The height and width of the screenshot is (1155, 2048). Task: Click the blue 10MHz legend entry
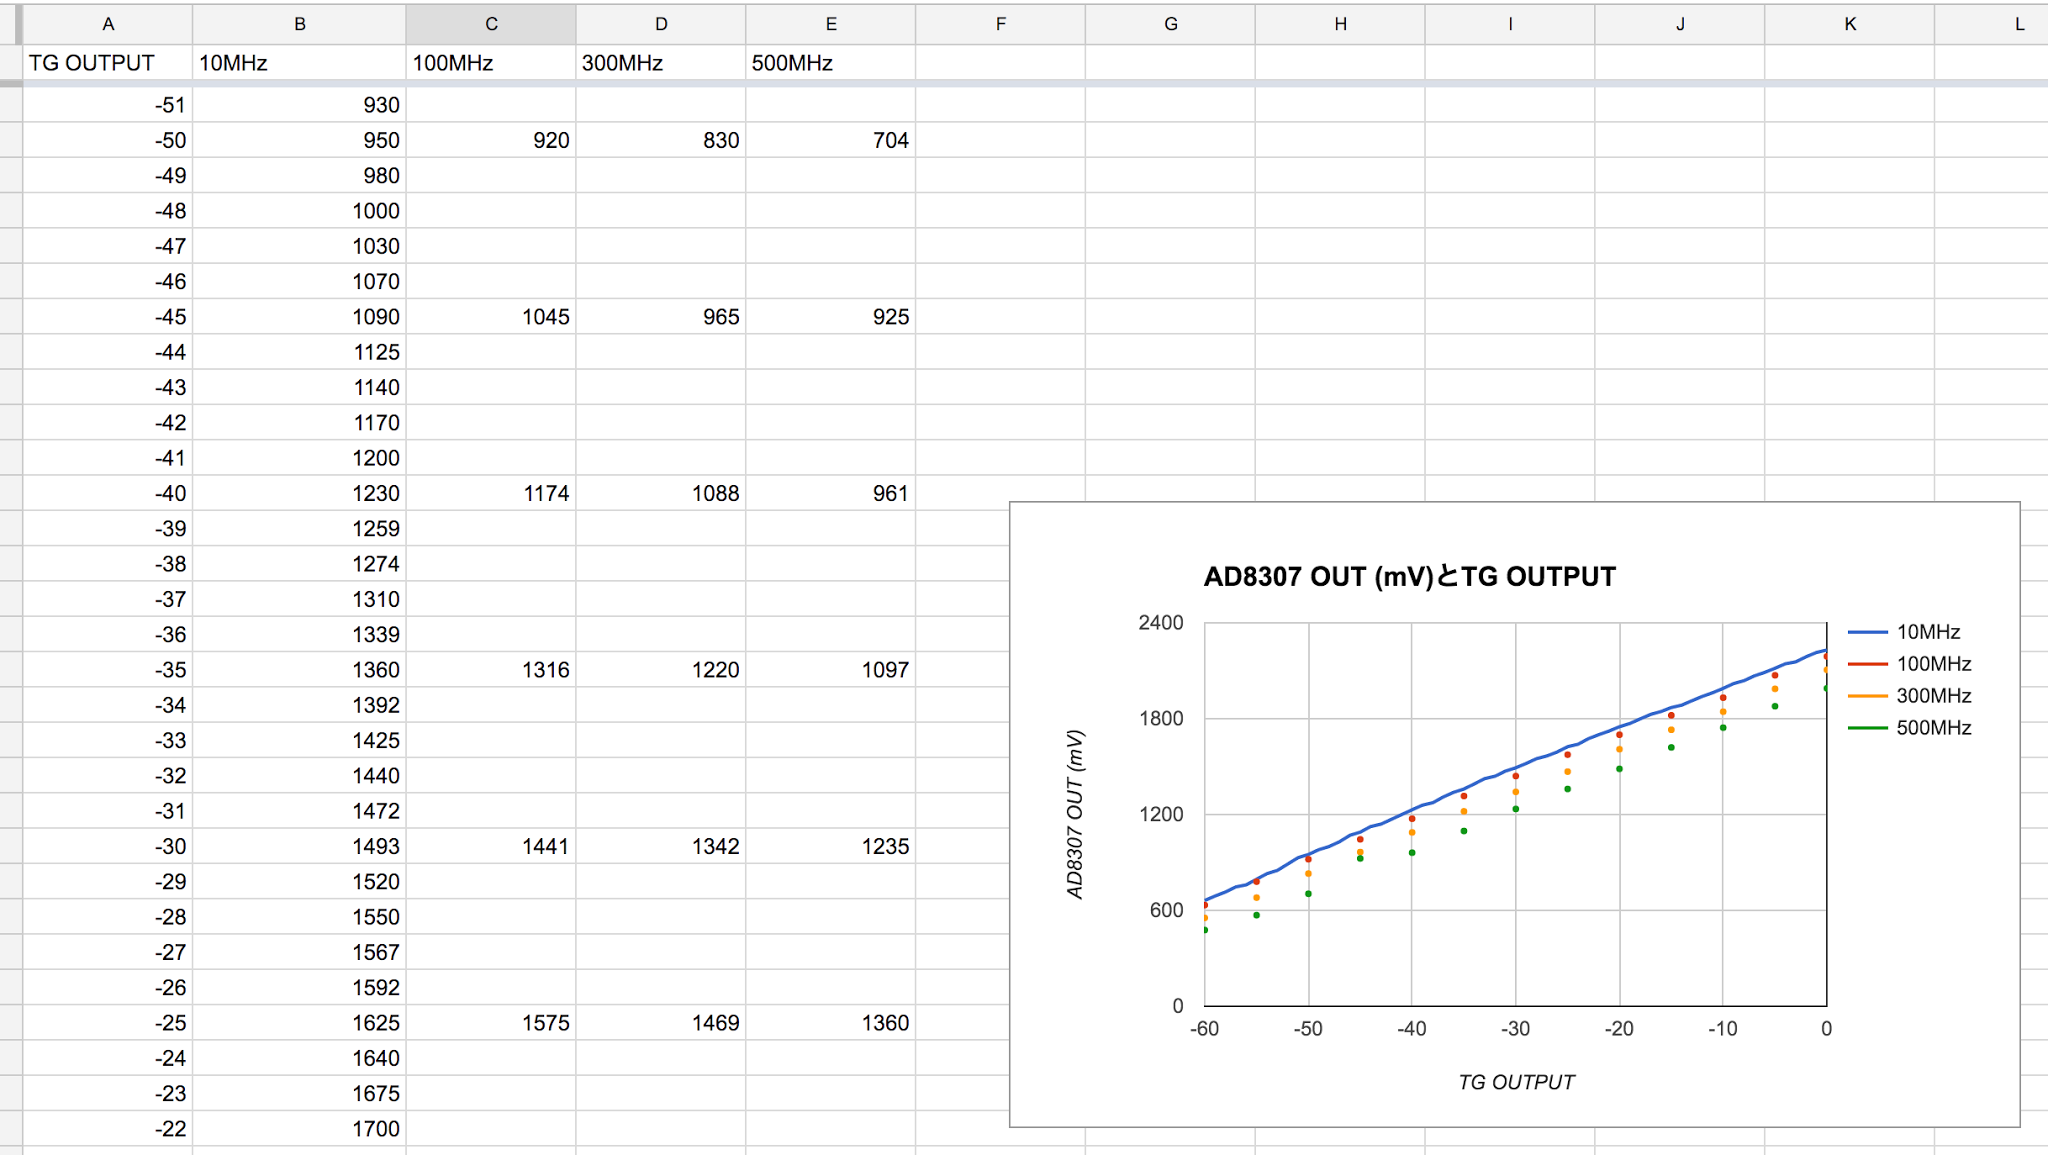[1926, 632]
